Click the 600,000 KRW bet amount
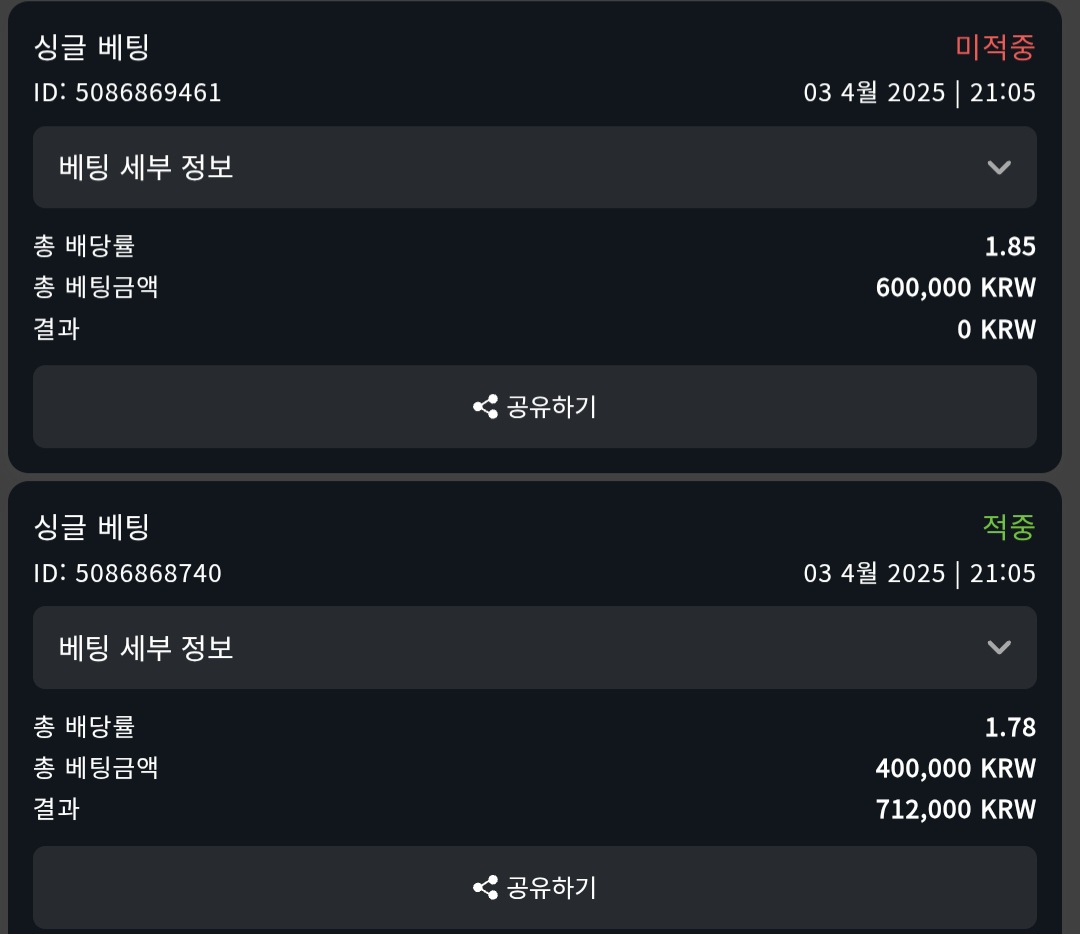Screen dimensions: 1080x934 click(955, 288)
